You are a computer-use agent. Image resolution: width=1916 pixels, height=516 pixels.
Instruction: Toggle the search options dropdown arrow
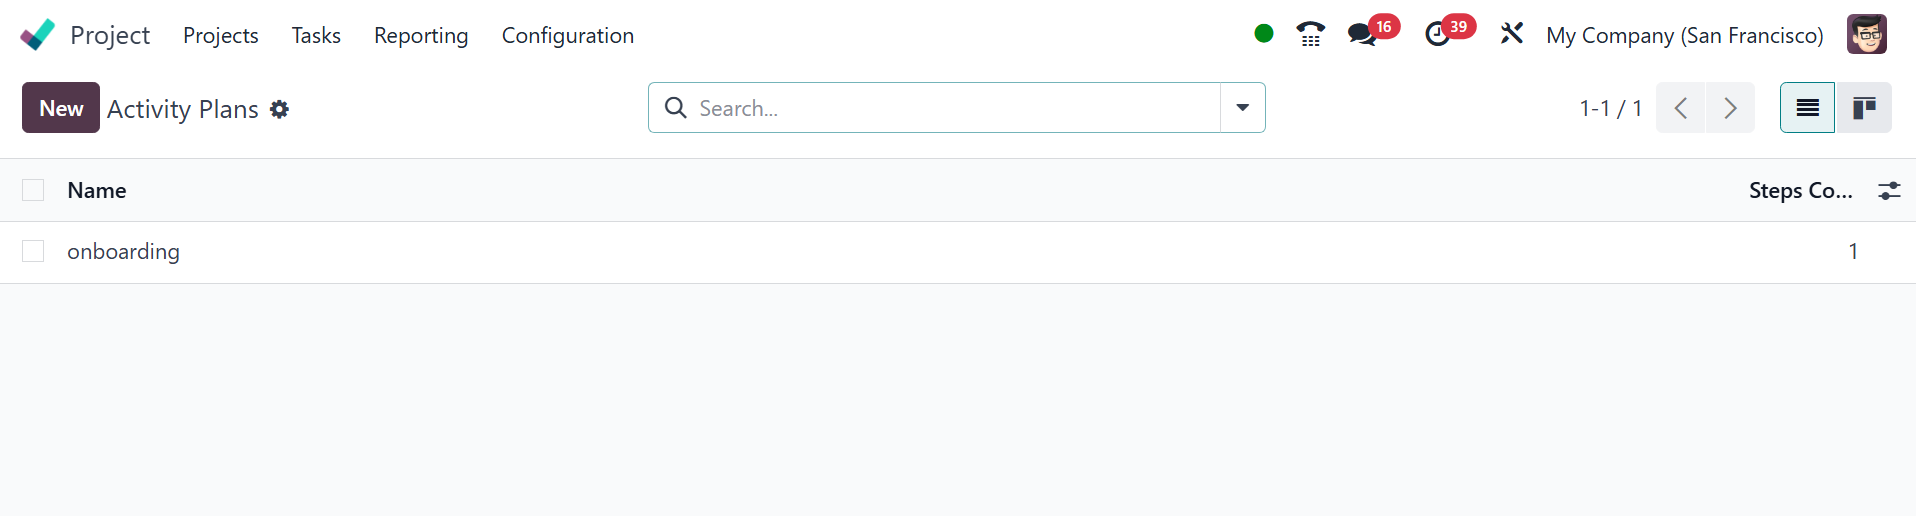(x=1242, y=108)
